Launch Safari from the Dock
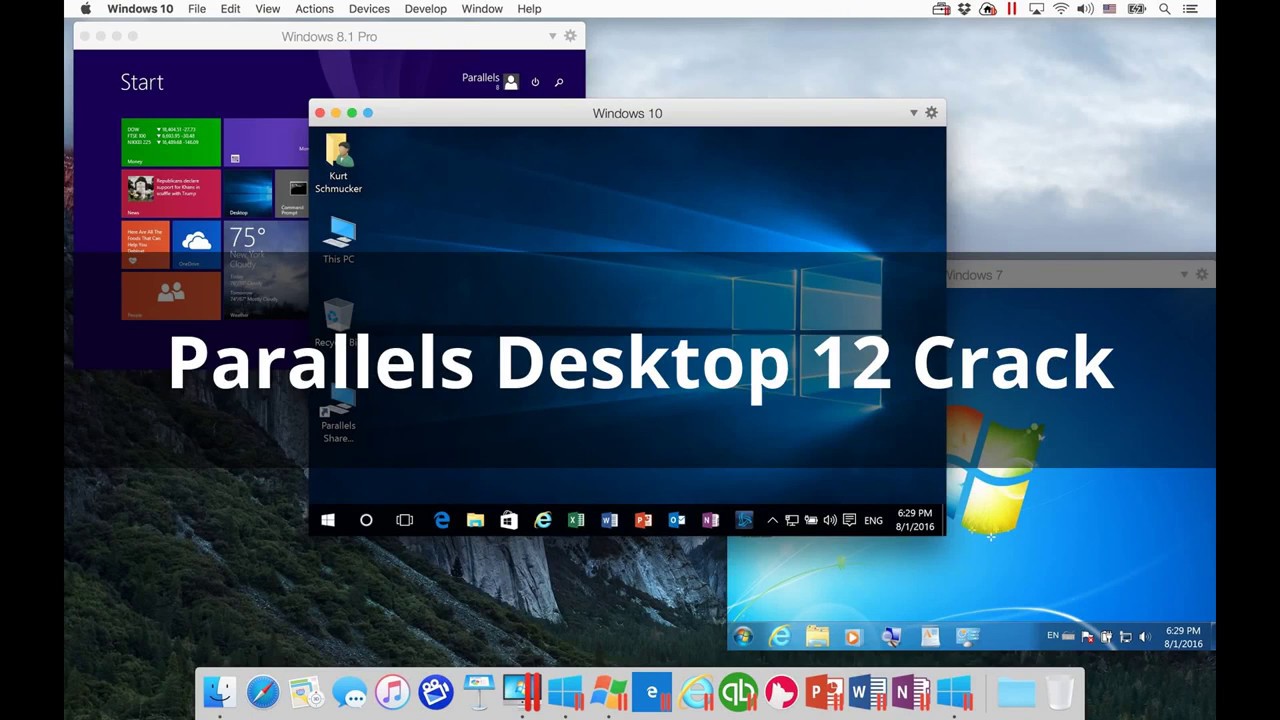The image size is (1280, 720). [263, 692]
